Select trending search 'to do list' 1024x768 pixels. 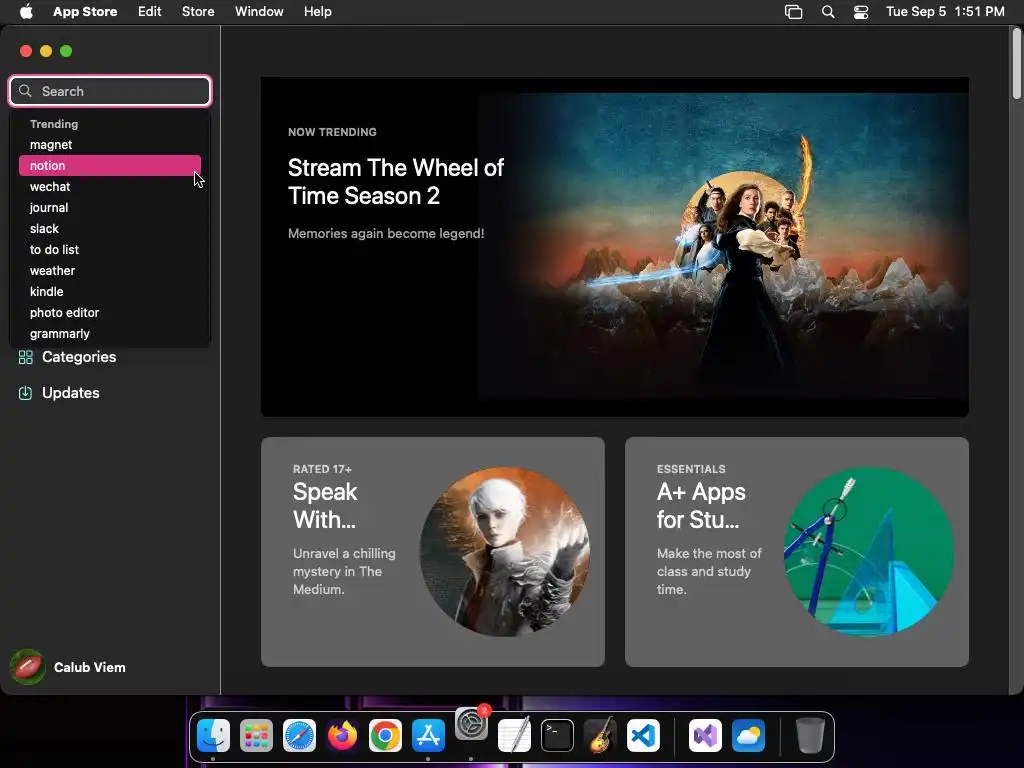[110, 249]
